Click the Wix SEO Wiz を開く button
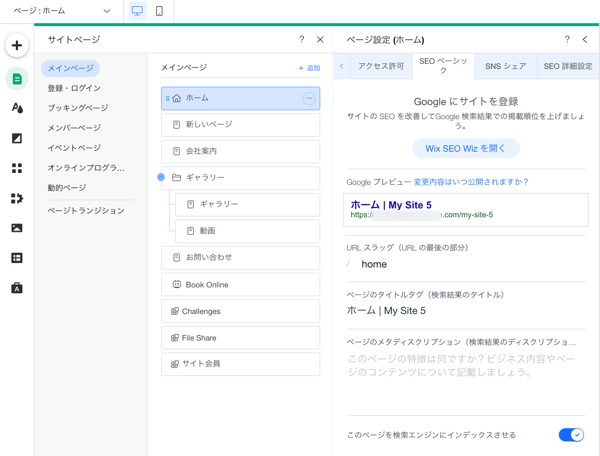600x456 pixels. [466, 148]
